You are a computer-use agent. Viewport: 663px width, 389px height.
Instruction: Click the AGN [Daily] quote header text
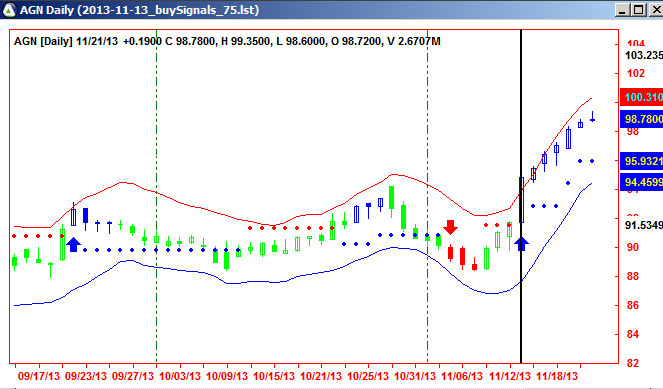coord(227,41)
